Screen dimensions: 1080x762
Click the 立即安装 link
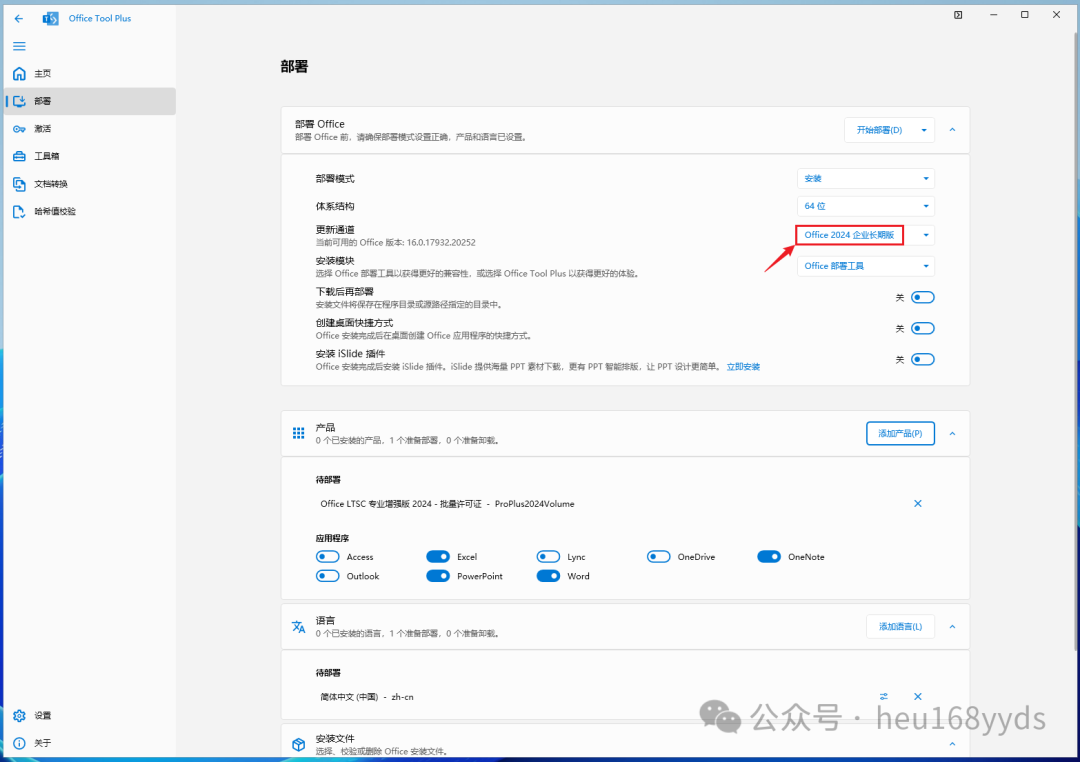click(x=743, y=367)
